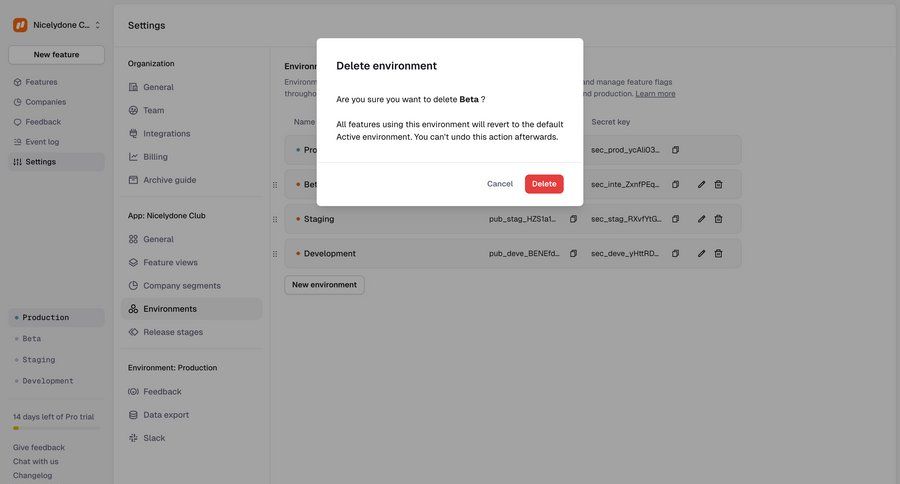Open Event log in the sidebar
Image resolution: width=900 pixels, height=484 pixels.
pos(56,142)
